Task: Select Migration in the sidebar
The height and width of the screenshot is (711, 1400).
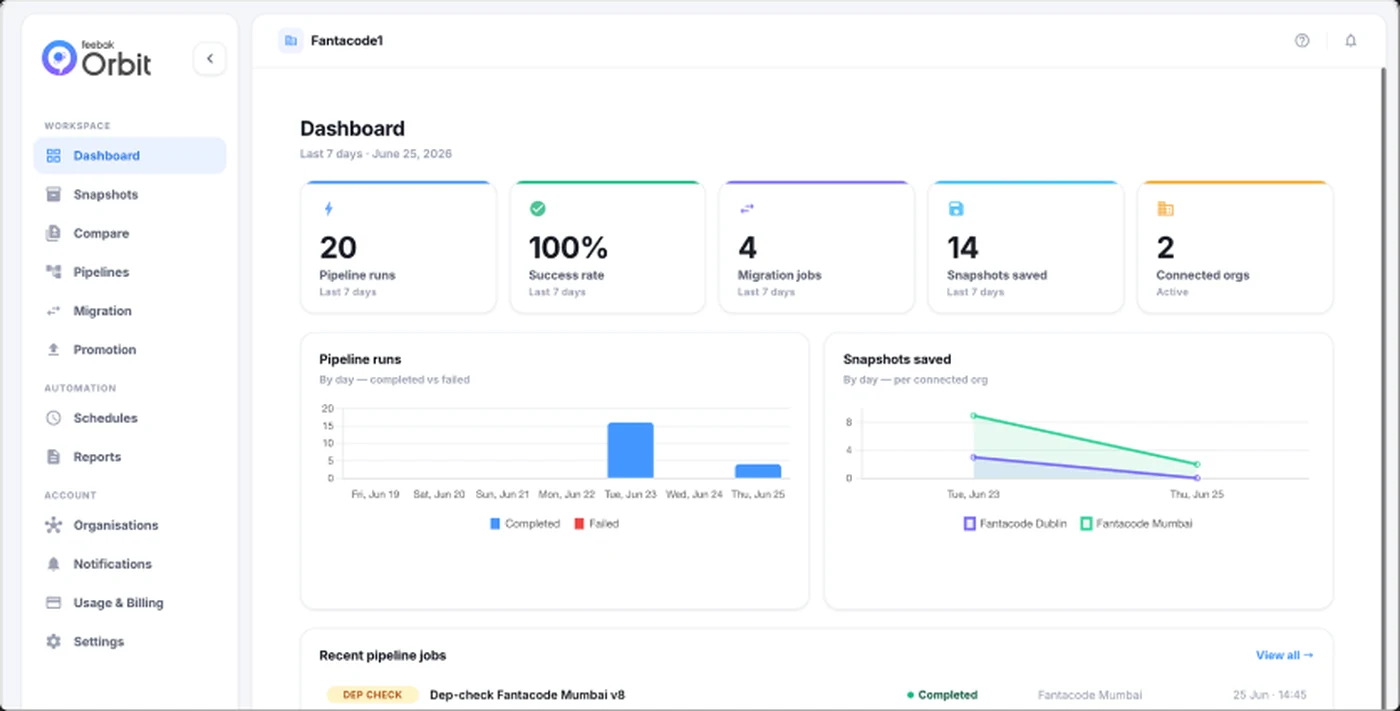Action: pos(130,311)
